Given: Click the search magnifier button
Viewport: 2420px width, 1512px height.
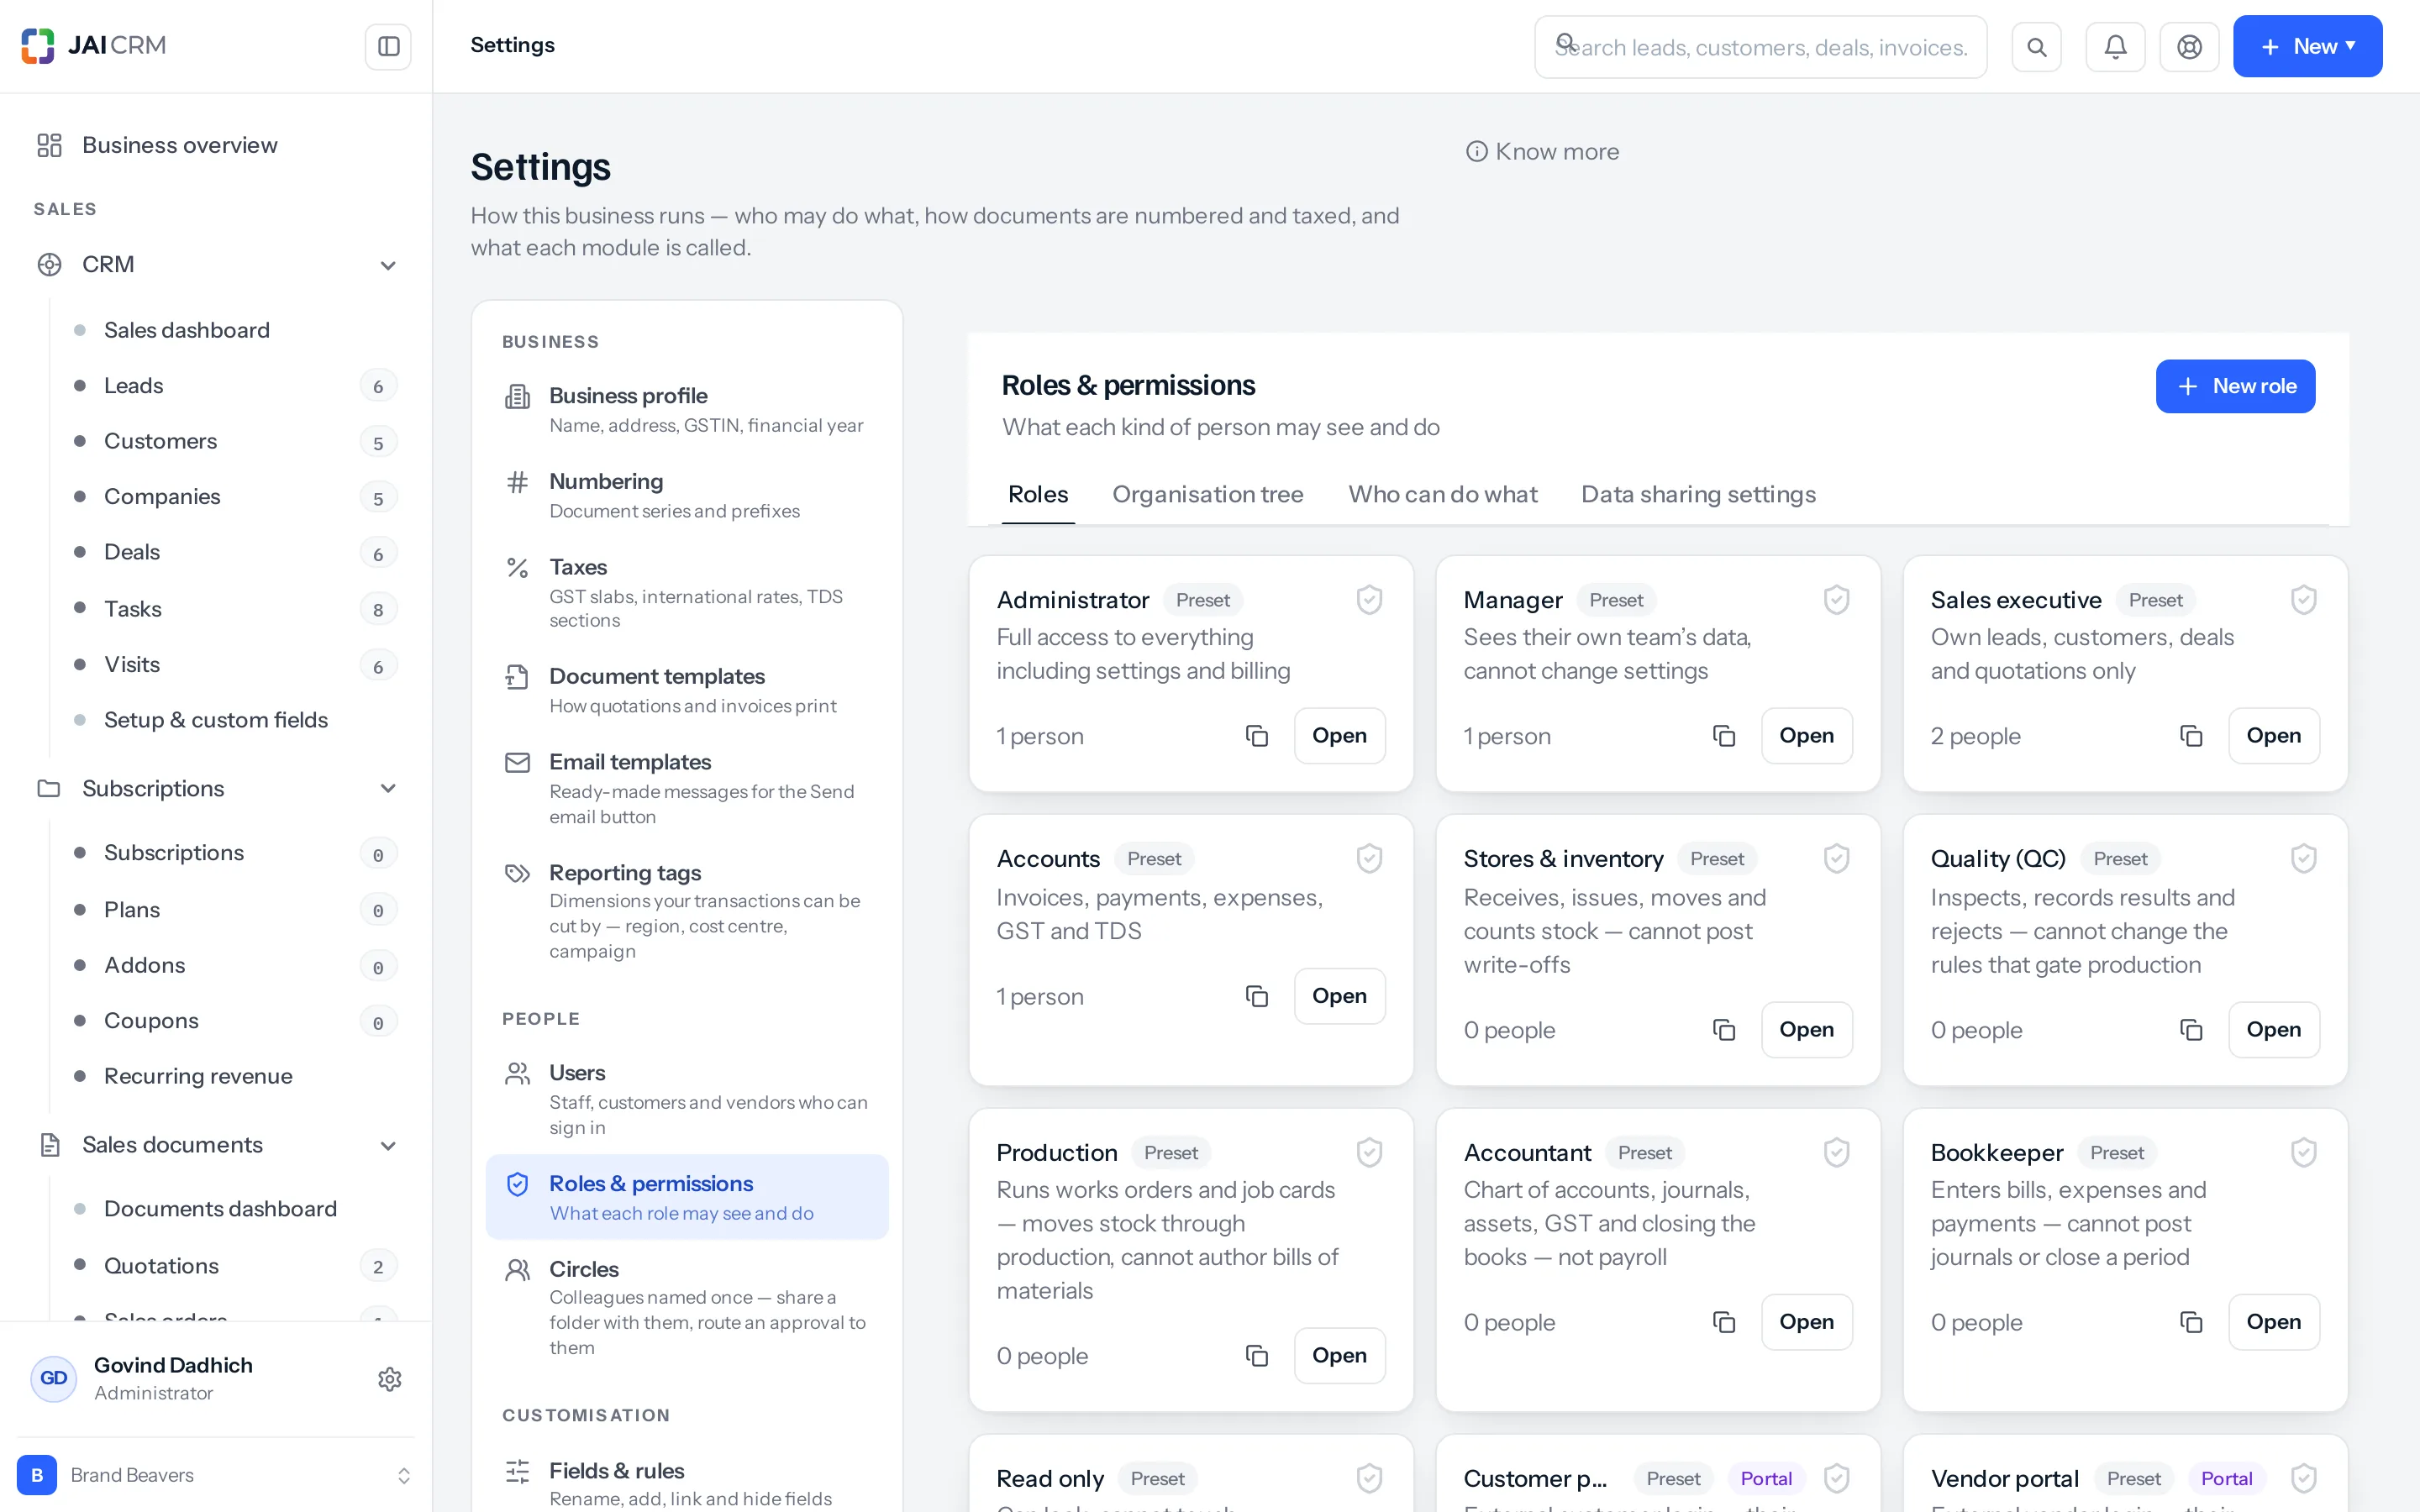Looking at the screenshot, I should click(2036, 47).
